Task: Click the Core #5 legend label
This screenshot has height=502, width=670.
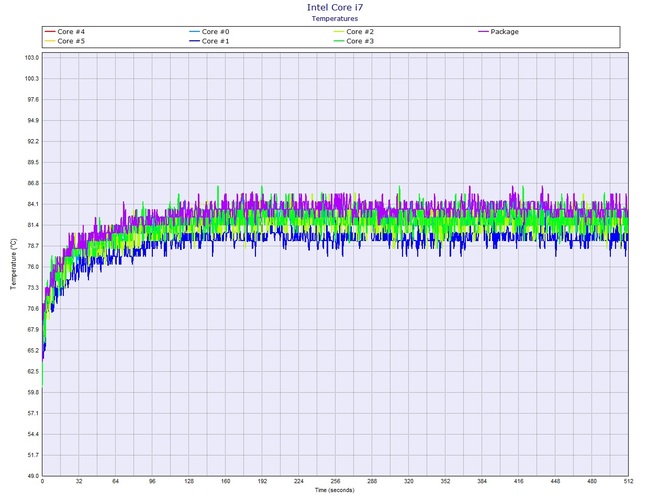Action: pyautogui.click(x=71, y=41)
